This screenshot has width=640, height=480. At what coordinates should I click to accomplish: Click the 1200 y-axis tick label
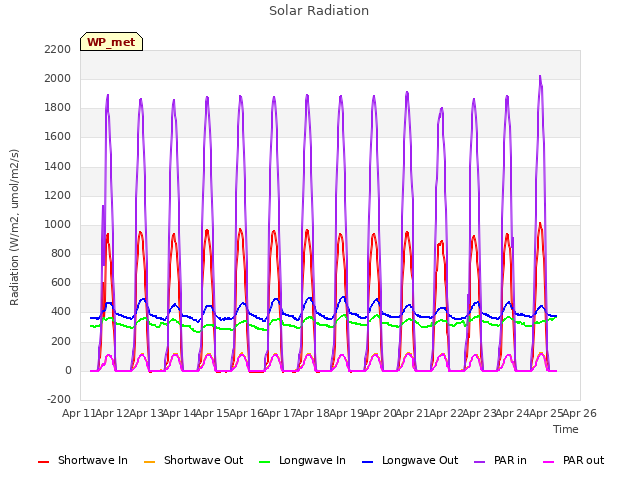coord(58,196)
